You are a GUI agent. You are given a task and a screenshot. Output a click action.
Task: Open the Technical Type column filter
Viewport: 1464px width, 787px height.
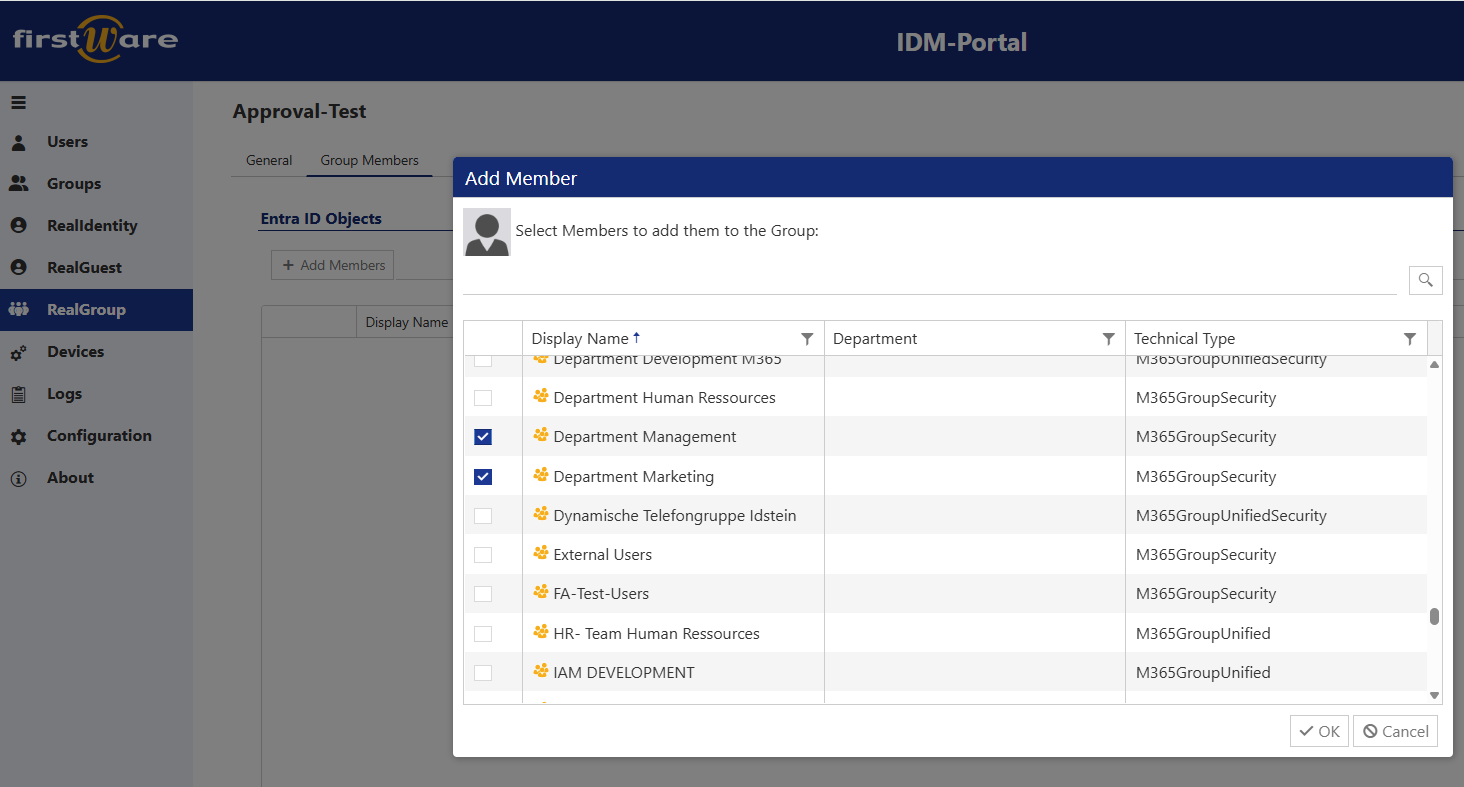tap(1409, 339)
